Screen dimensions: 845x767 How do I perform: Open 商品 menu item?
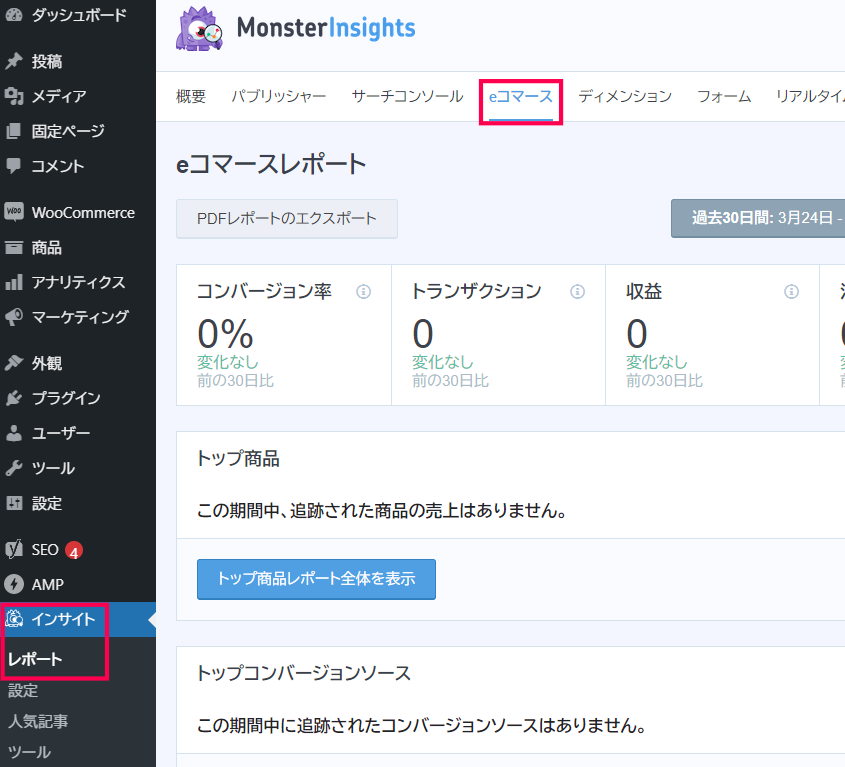point(47,247)
